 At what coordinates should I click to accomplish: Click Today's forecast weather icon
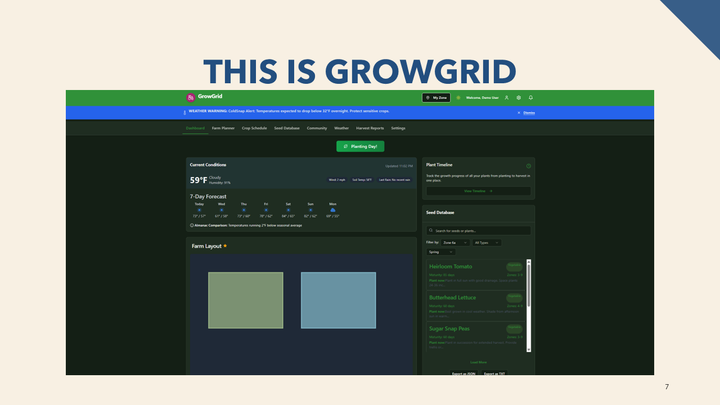[x=199, y=210]
